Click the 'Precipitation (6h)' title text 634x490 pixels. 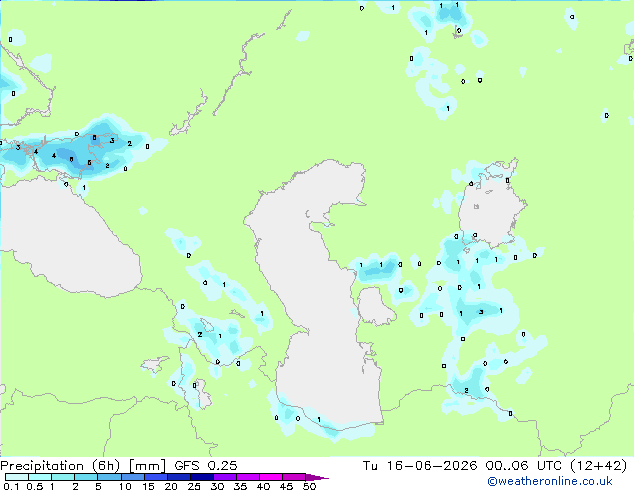point(60,466)
